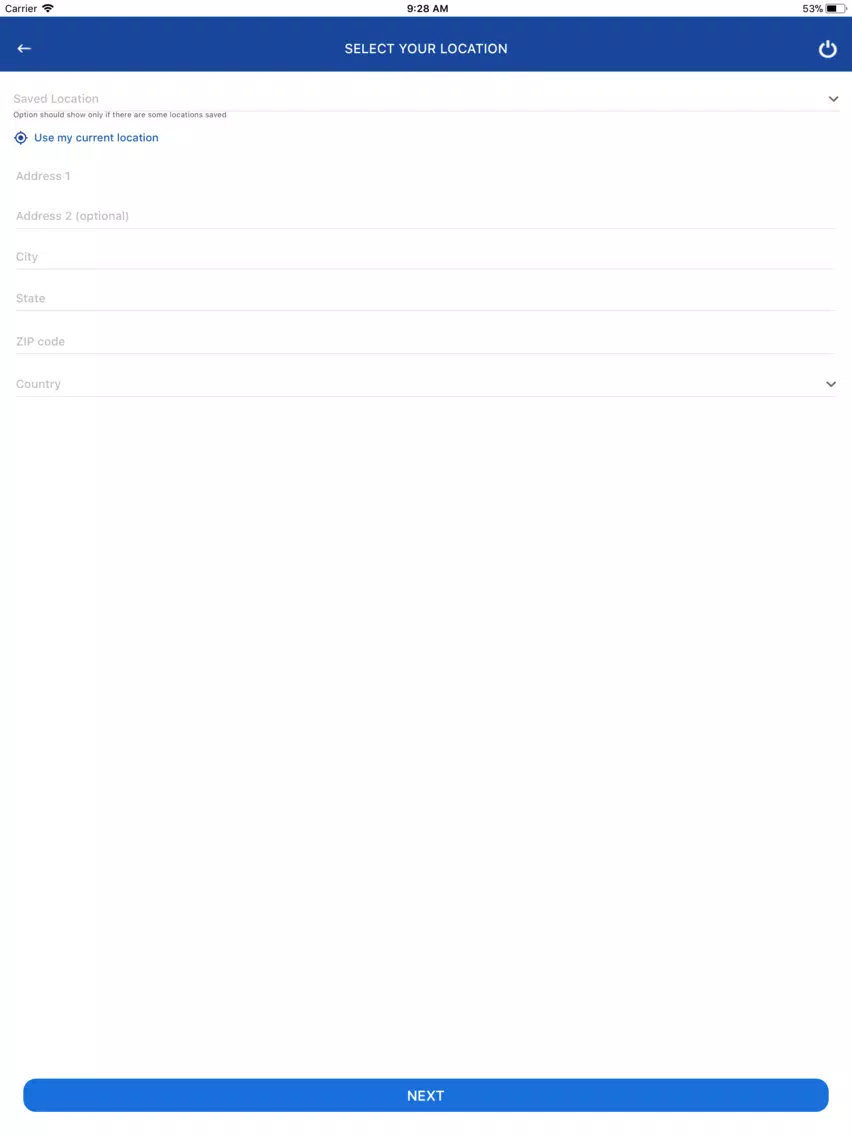
Task: Open the Country dropdown field
Action: (426, 384)
